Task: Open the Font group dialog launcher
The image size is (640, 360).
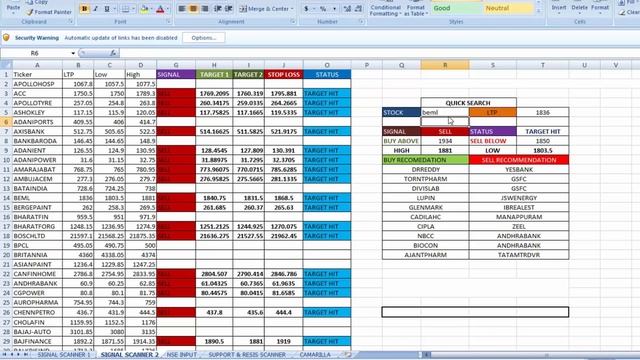Action: click(x=169, y=21)
